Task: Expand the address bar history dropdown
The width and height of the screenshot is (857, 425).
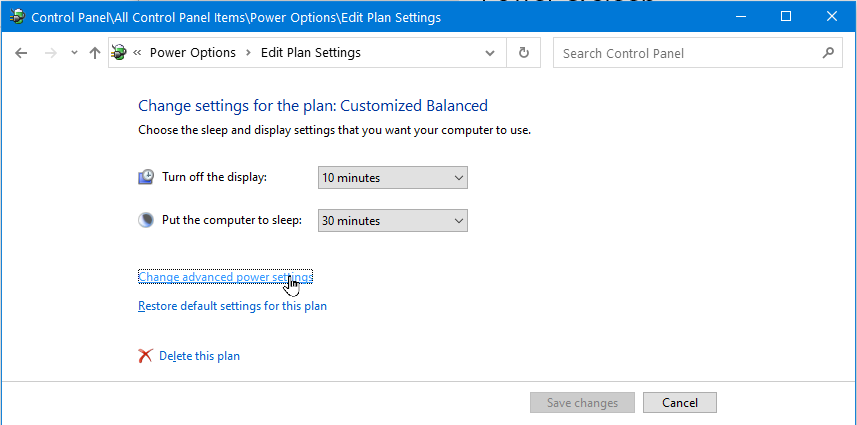Action: pos(489,53)
